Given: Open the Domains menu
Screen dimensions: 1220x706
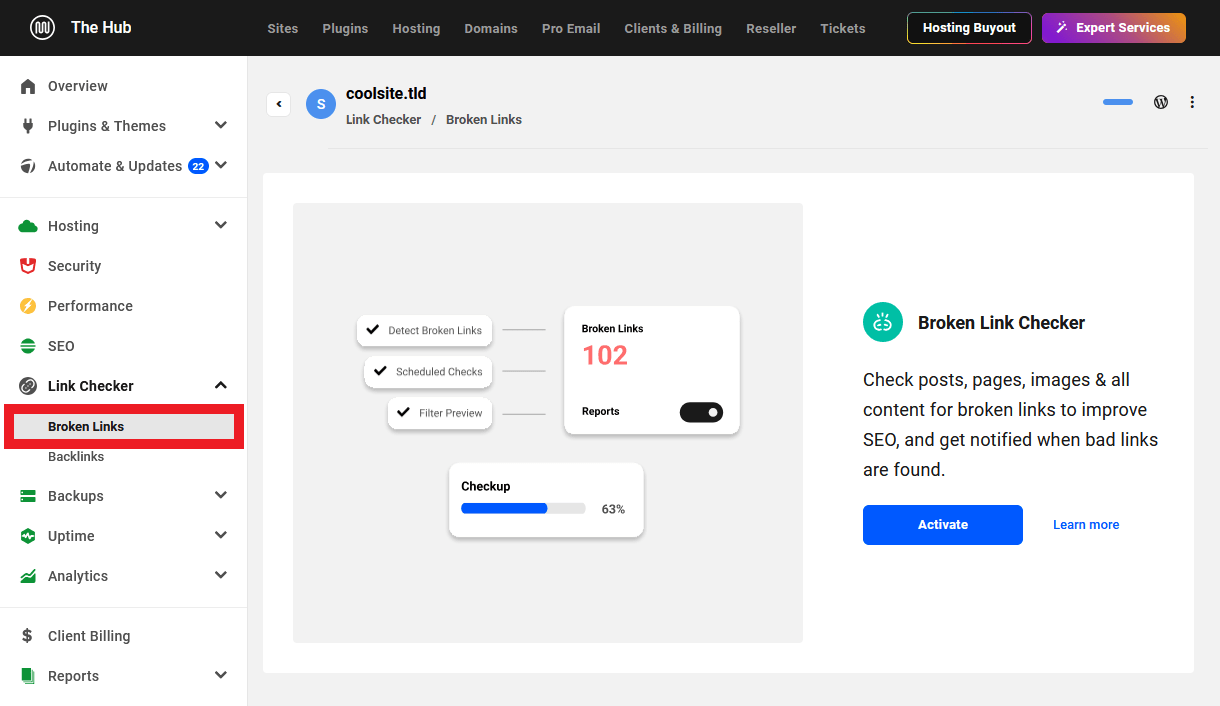Looking at the screenshot, I should pos(491,28).
